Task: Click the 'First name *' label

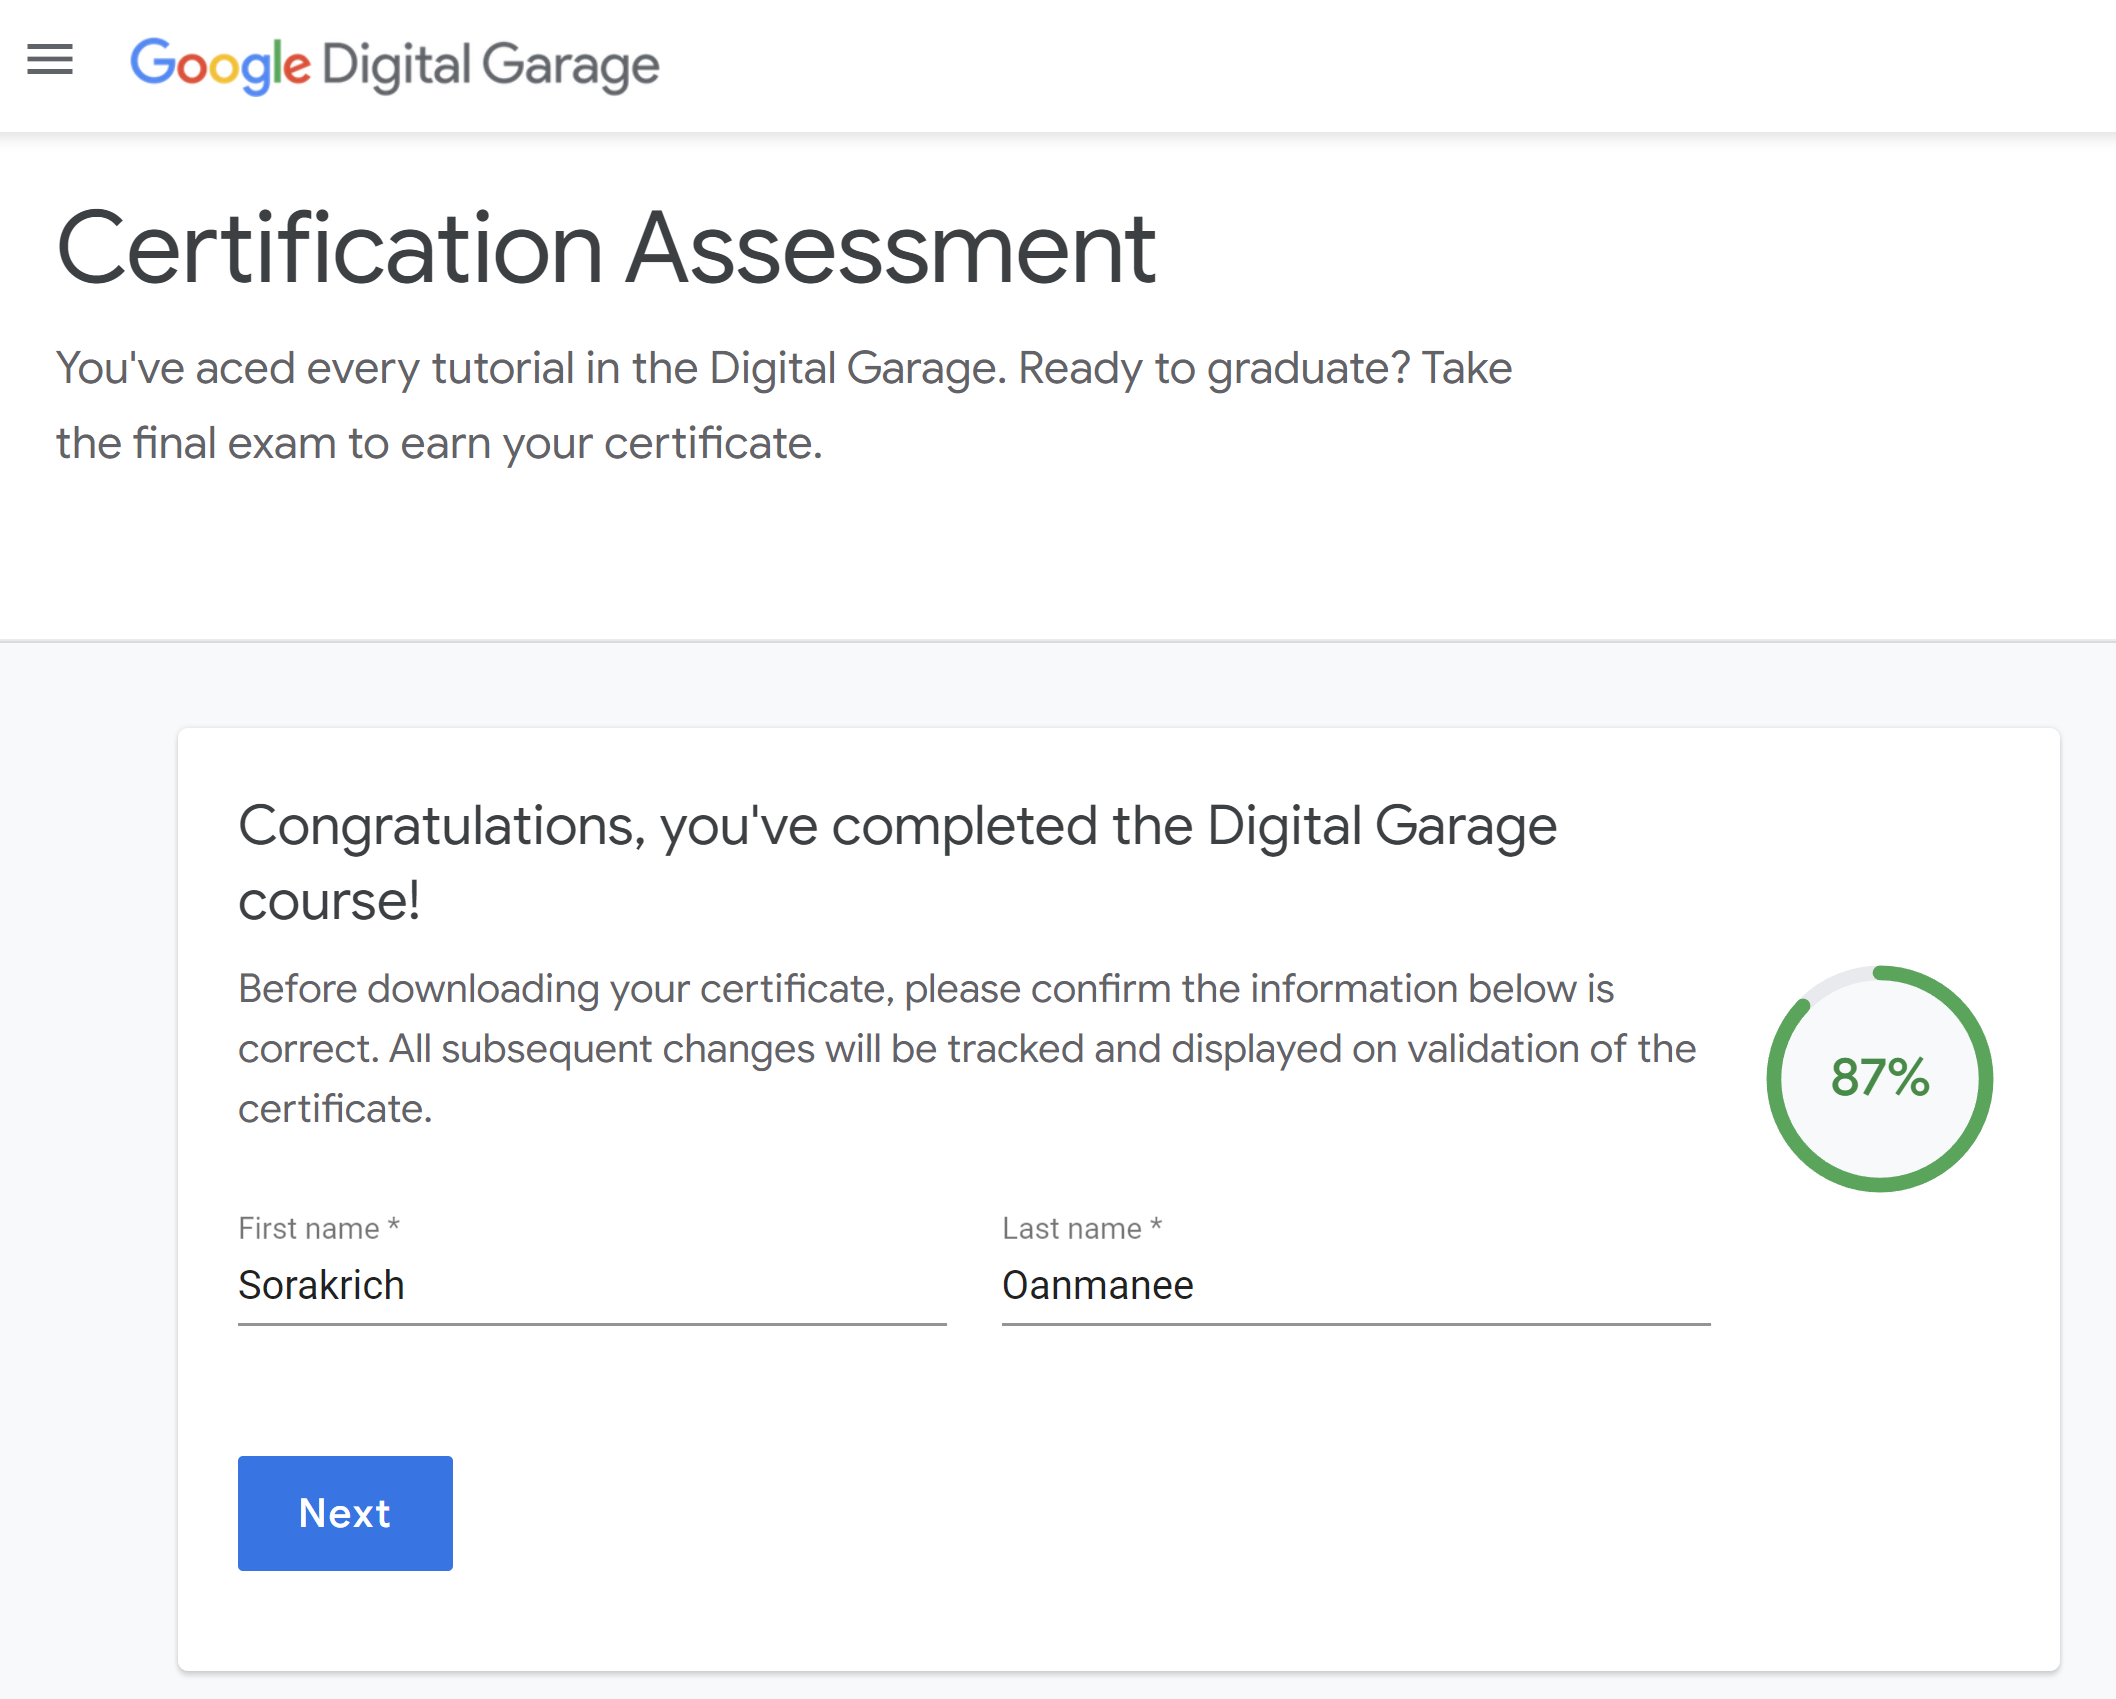Action: coord(319,1228)
